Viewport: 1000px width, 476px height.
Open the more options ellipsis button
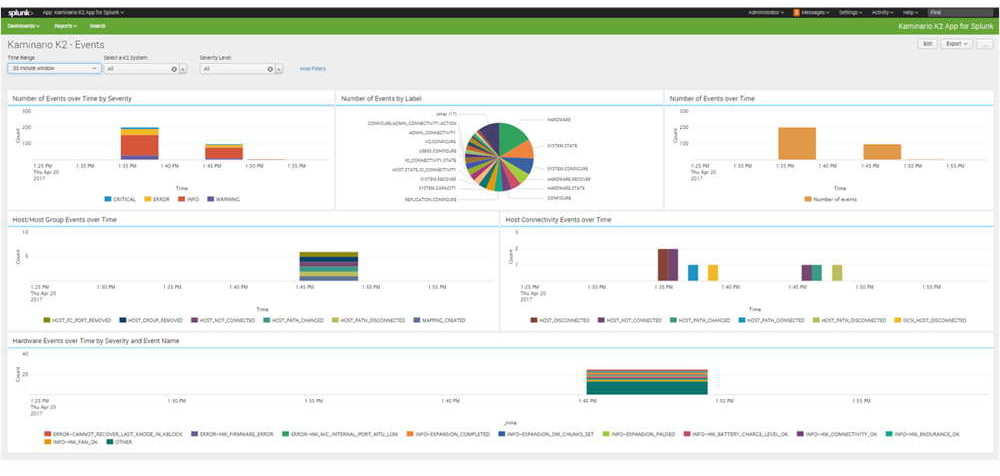985,44
